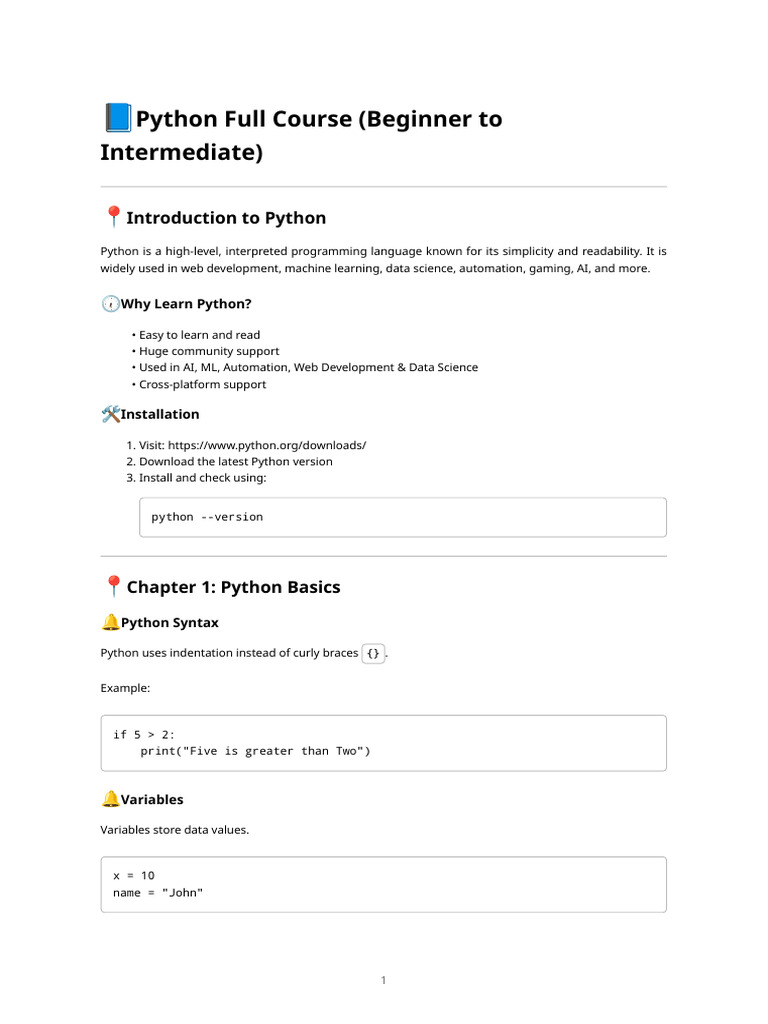Click the bell icon beside Python Syntax
Image resolution: width=768 pixels, height=1024 pixels.
point(110,622)
